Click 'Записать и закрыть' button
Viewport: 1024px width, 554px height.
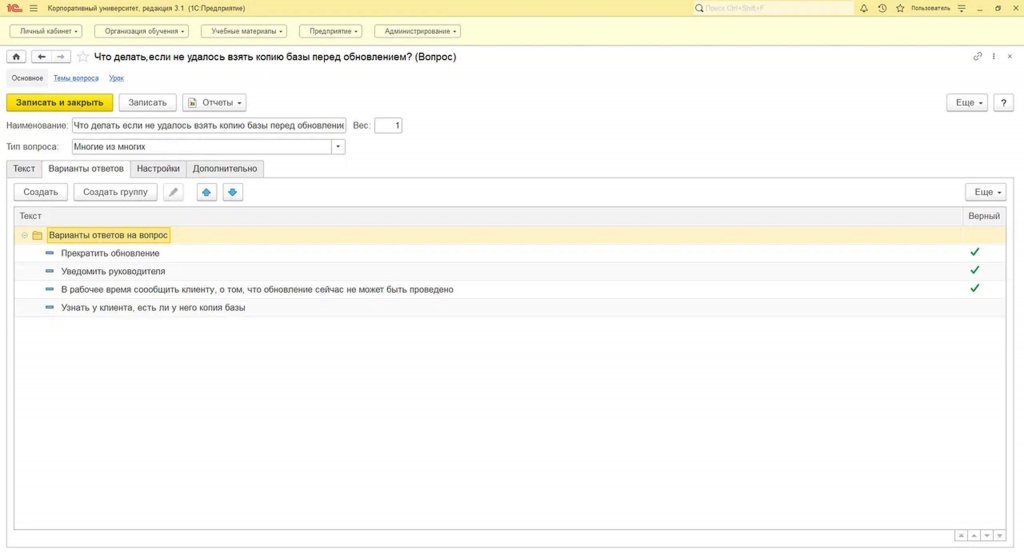(59, 103)
